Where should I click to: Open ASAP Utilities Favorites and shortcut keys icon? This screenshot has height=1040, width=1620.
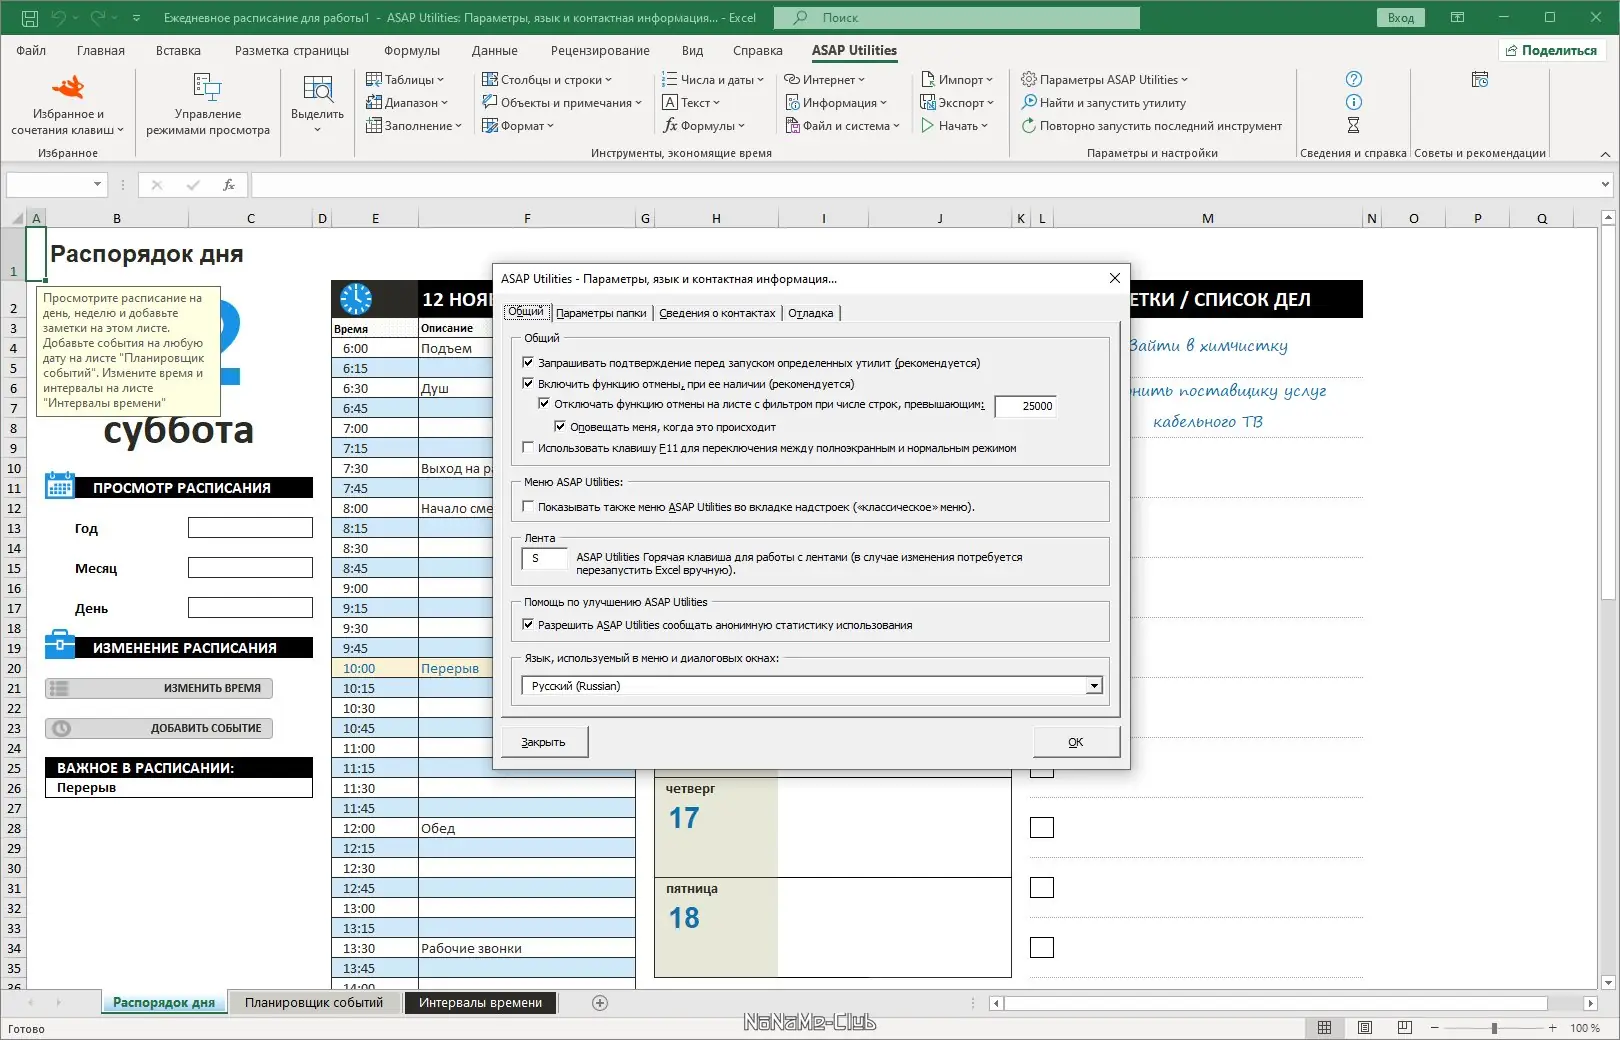pos(68,88)
